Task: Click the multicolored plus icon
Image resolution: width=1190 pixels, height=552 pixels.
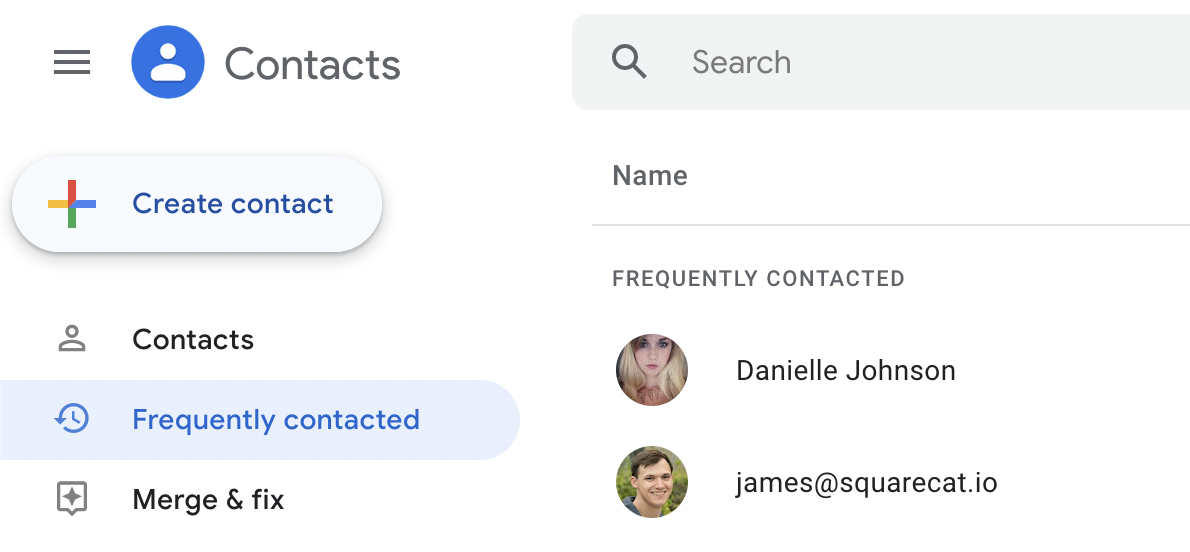Action: tap(72, 204)
